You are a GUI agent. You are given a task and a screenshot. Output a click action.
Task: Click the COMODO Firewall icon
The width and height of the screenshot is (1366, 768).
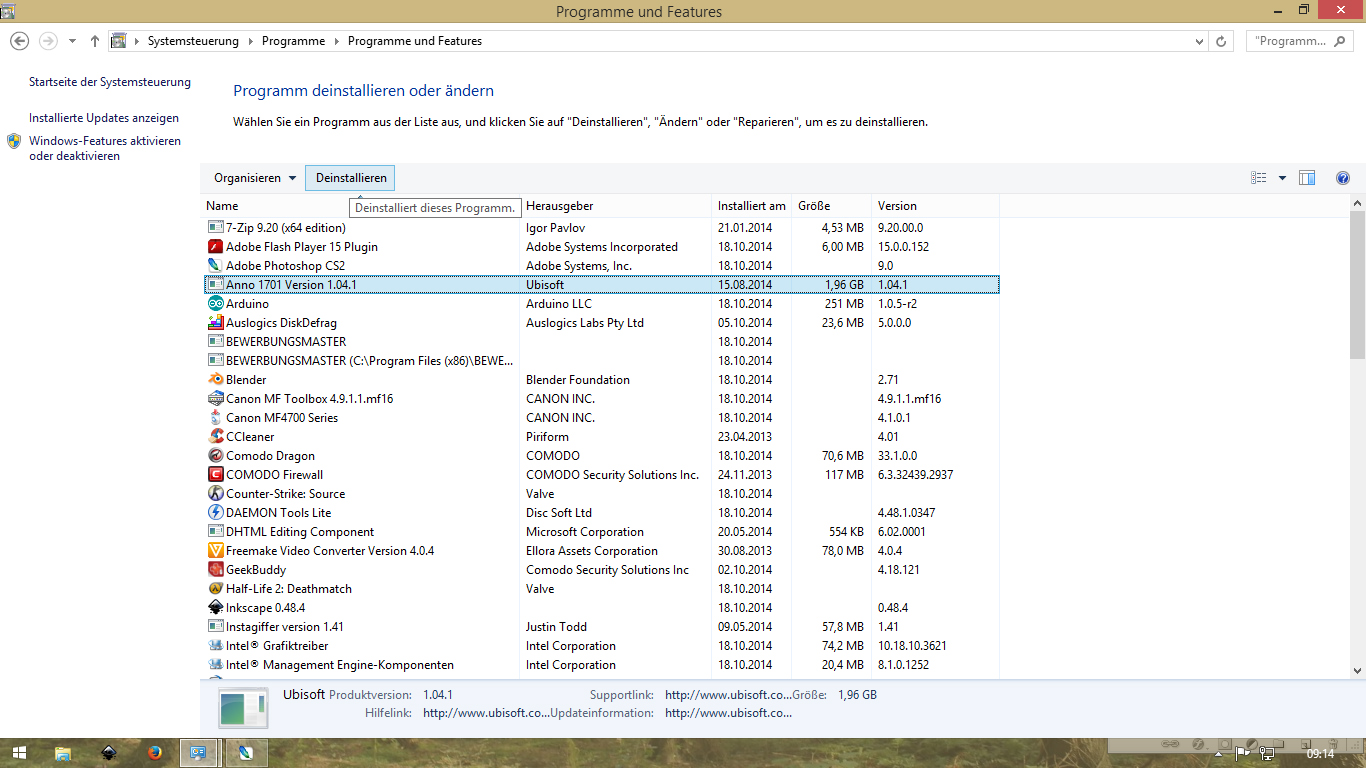[215, 475]
